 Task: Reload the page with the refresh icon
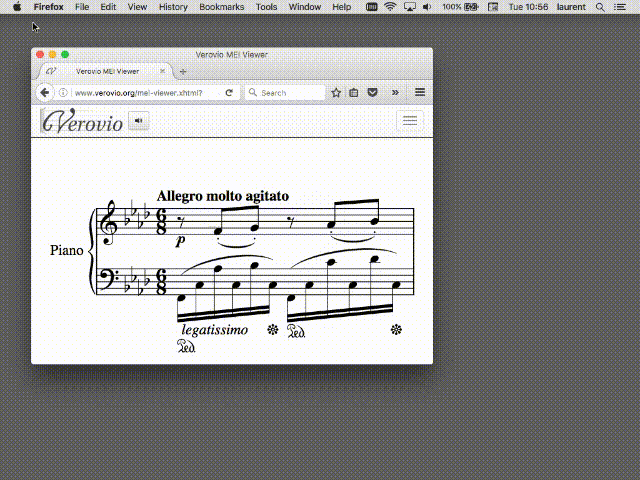click(x=229, y=92)
